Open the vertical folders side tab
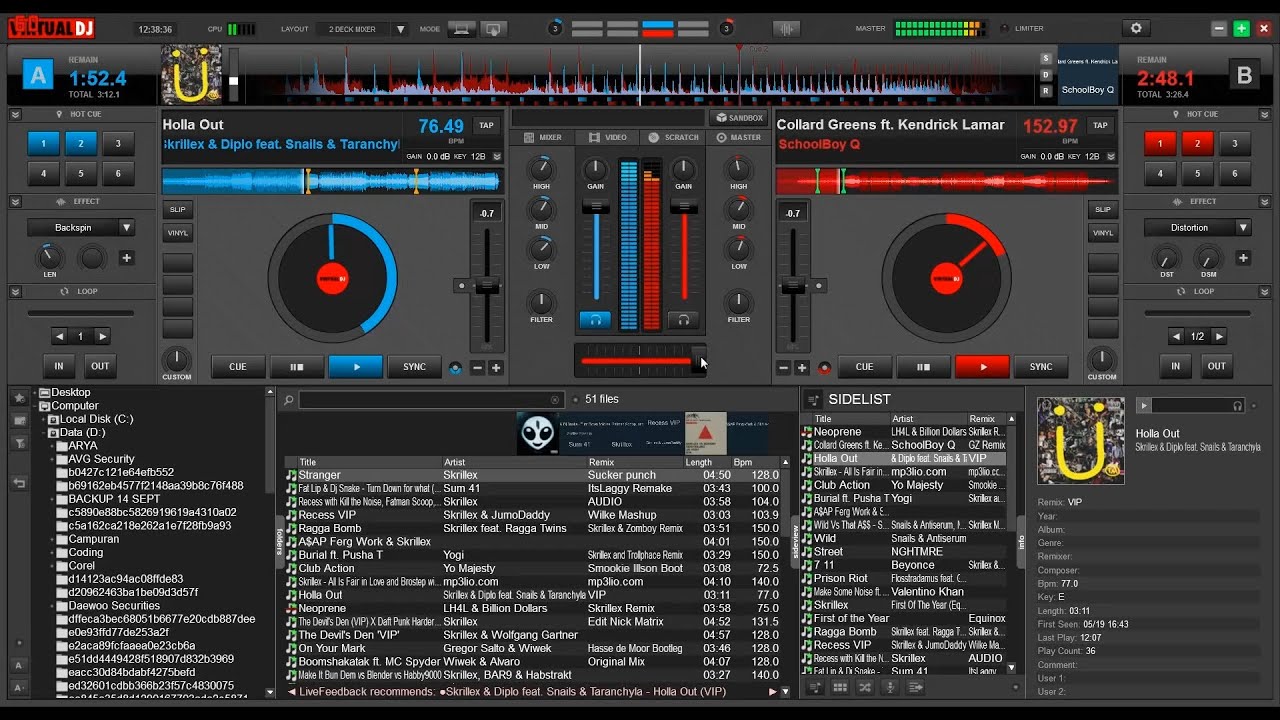 coord(280,541)
